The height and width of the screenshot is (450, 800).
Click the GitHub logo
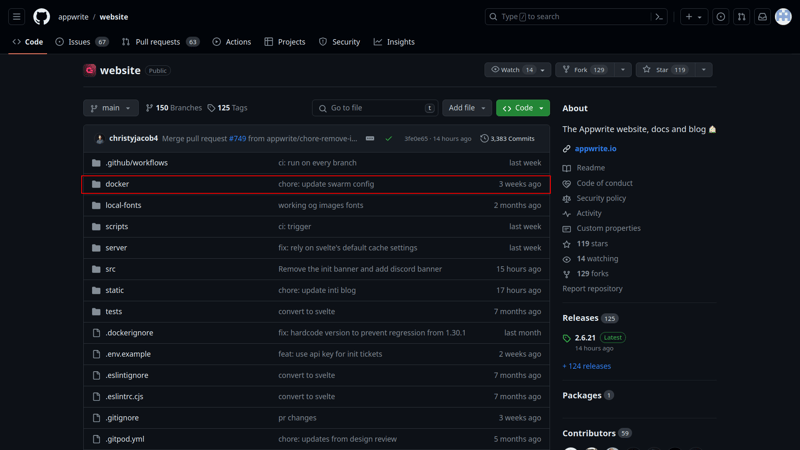tap(41, 17)
